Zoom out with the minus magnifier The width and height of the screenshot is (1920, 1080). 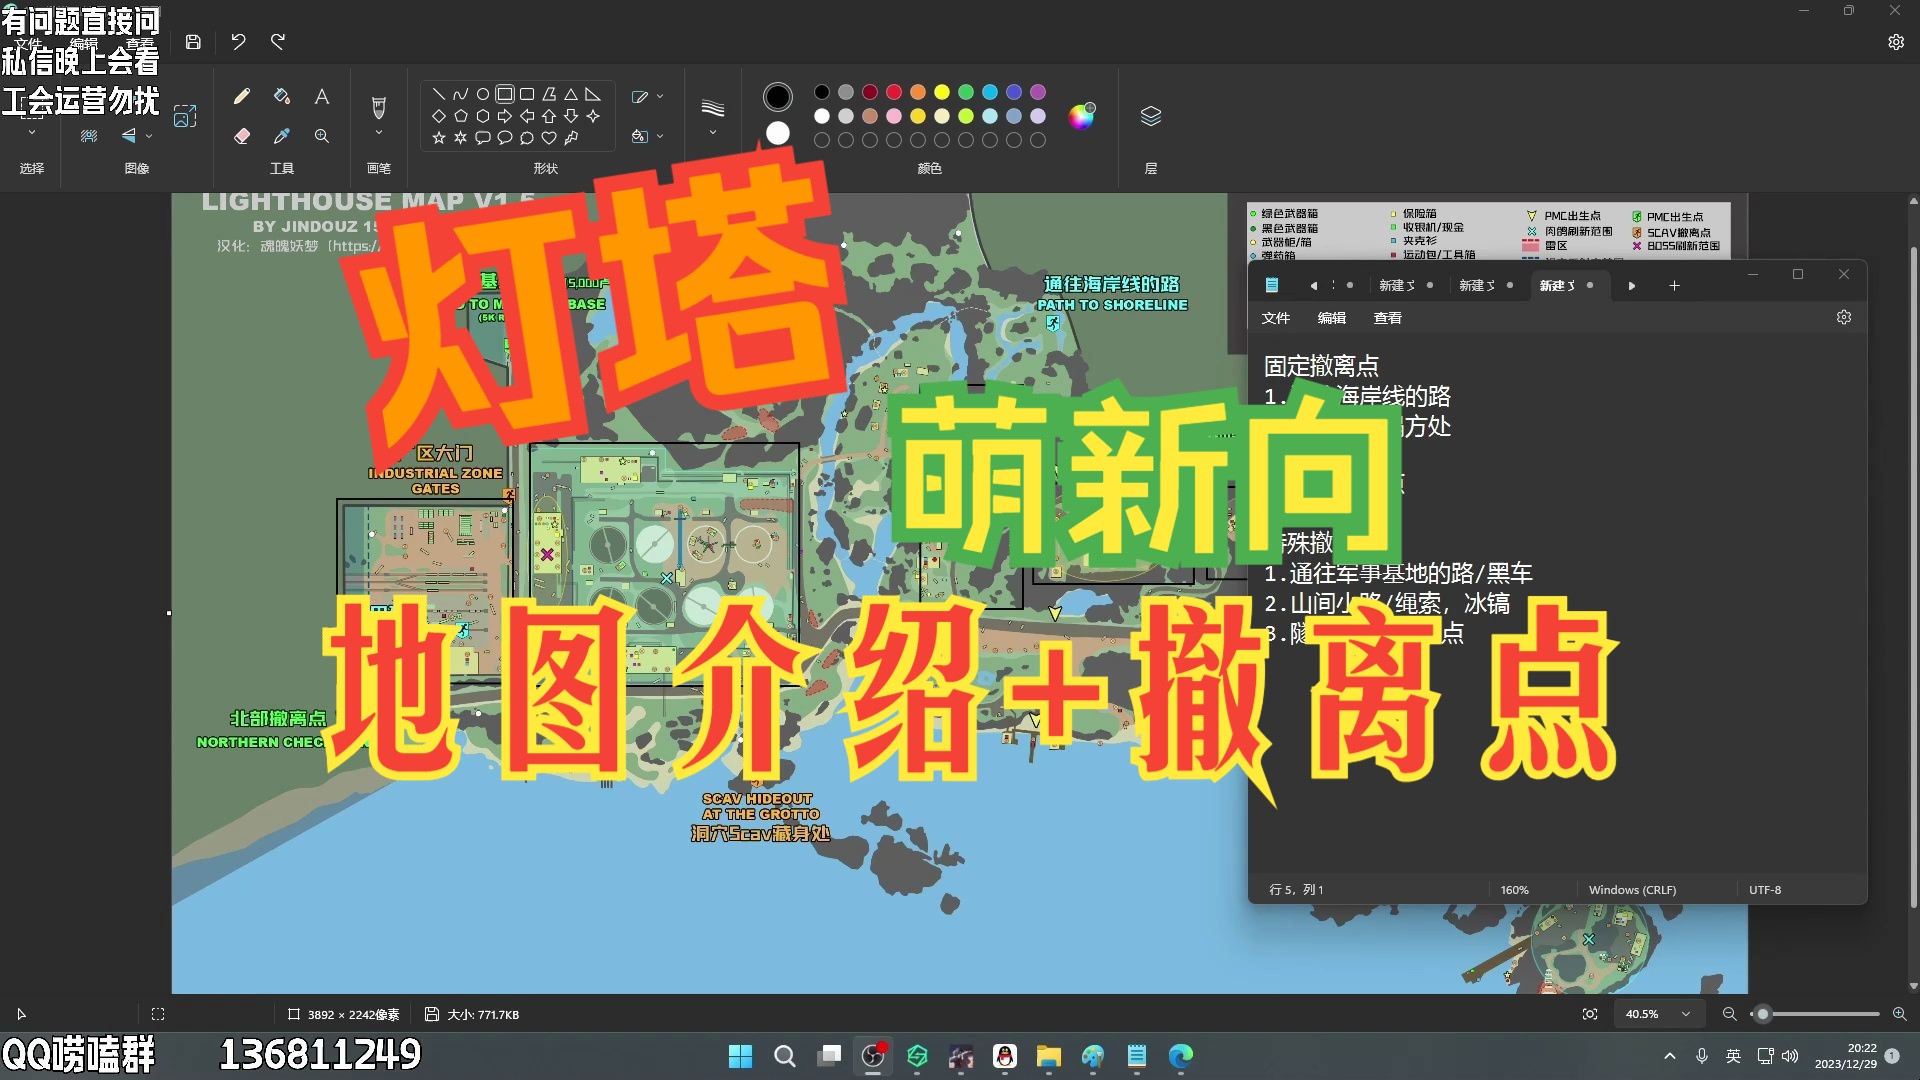coord(1729,1014)
